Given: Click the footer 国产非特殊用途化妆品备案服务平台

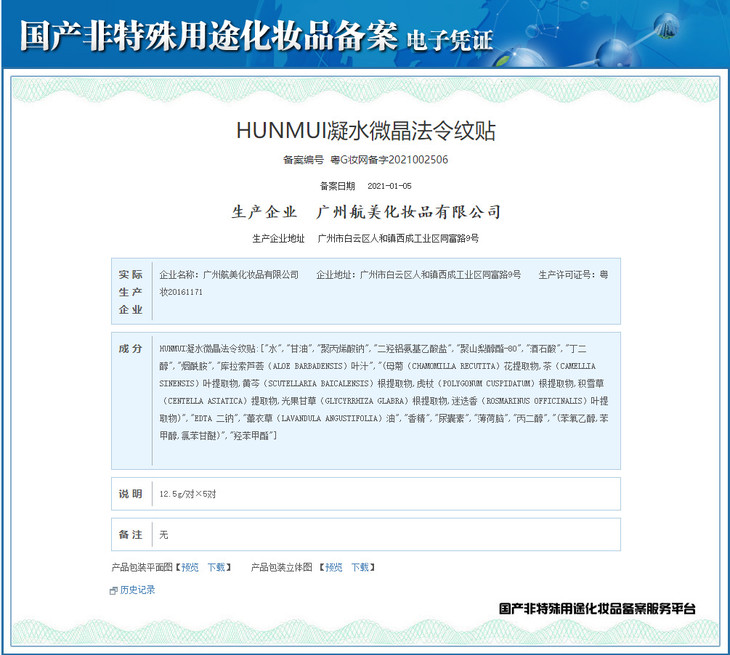Looking at the screenshot, I should coord(597,608).
